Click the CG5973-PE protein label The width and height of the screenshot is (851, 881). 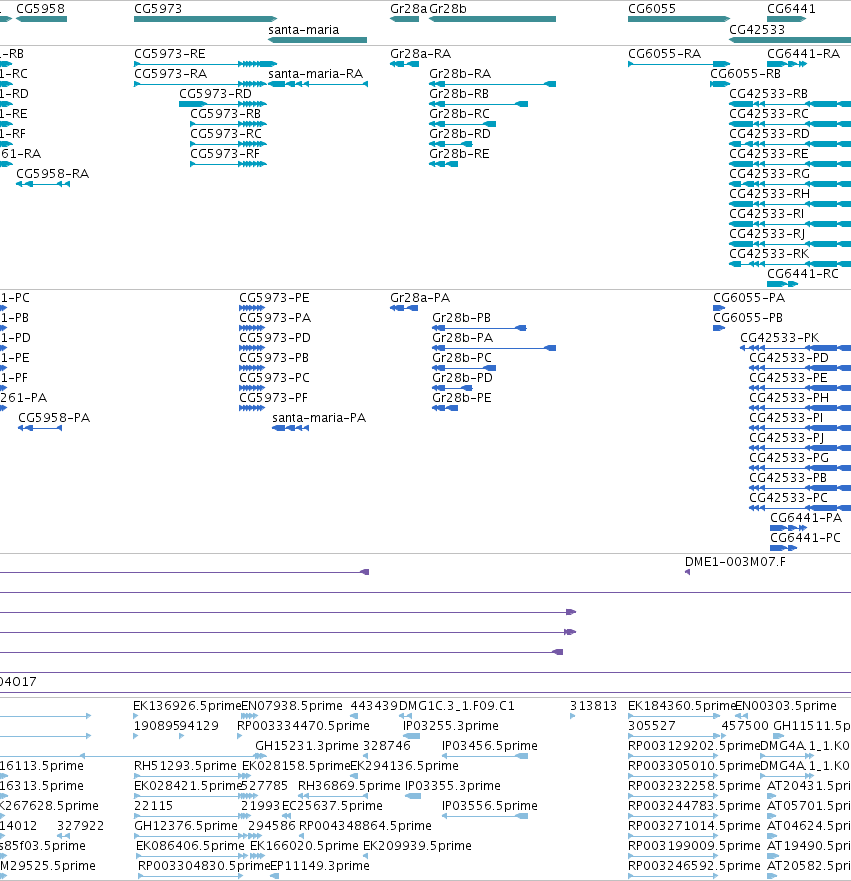274,298
